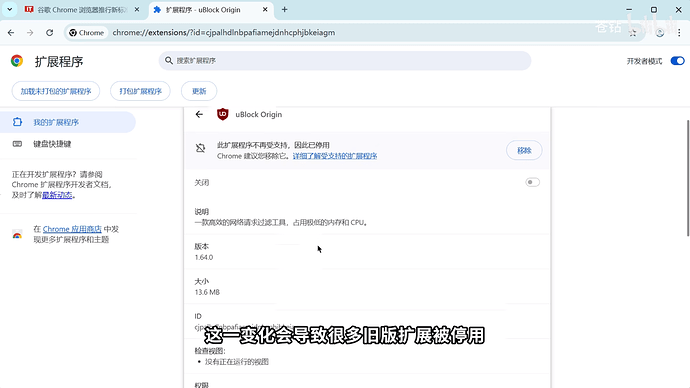Screen dimensions: 690x388
Task: Toggle 开发者模式 switch off
Action: [677, 61]
